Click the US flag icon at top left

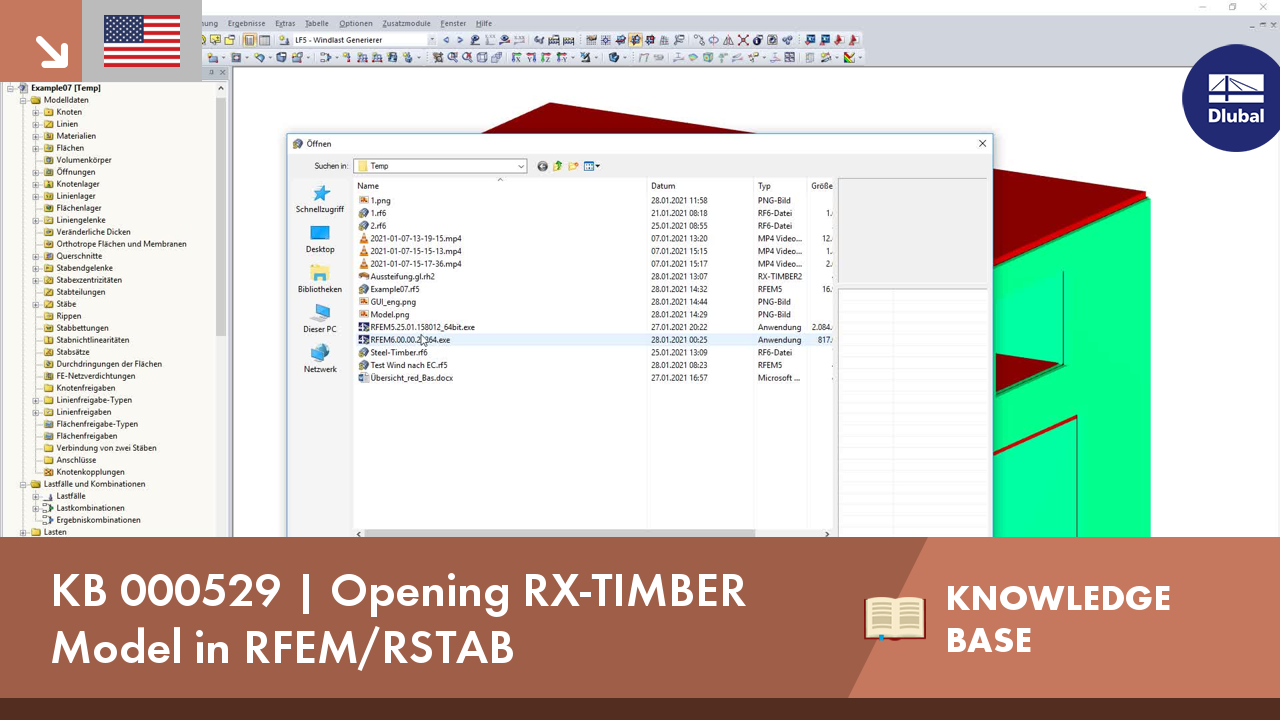tap(141, 41)
